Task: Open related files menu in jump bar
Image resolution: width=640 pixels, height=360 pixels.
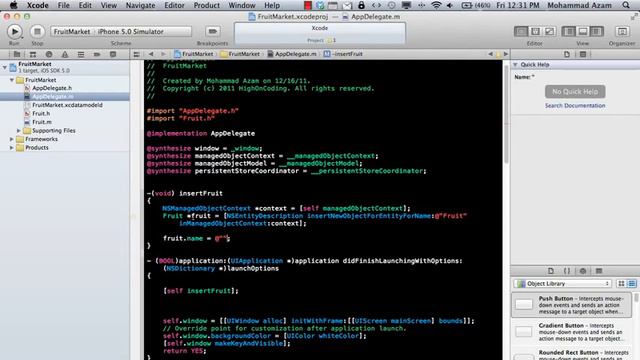Action: (x=136, y=54)
